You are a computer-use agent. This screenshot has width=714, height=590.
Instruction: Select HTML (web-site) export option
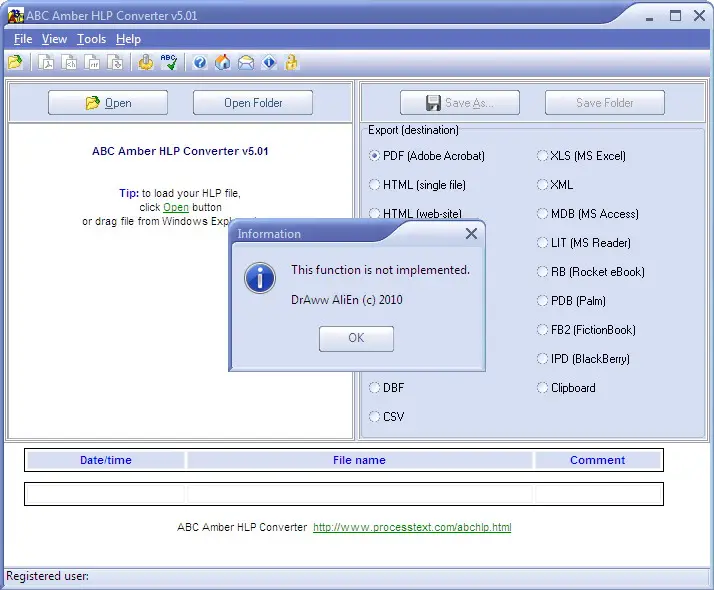click(x=415, y=214)
